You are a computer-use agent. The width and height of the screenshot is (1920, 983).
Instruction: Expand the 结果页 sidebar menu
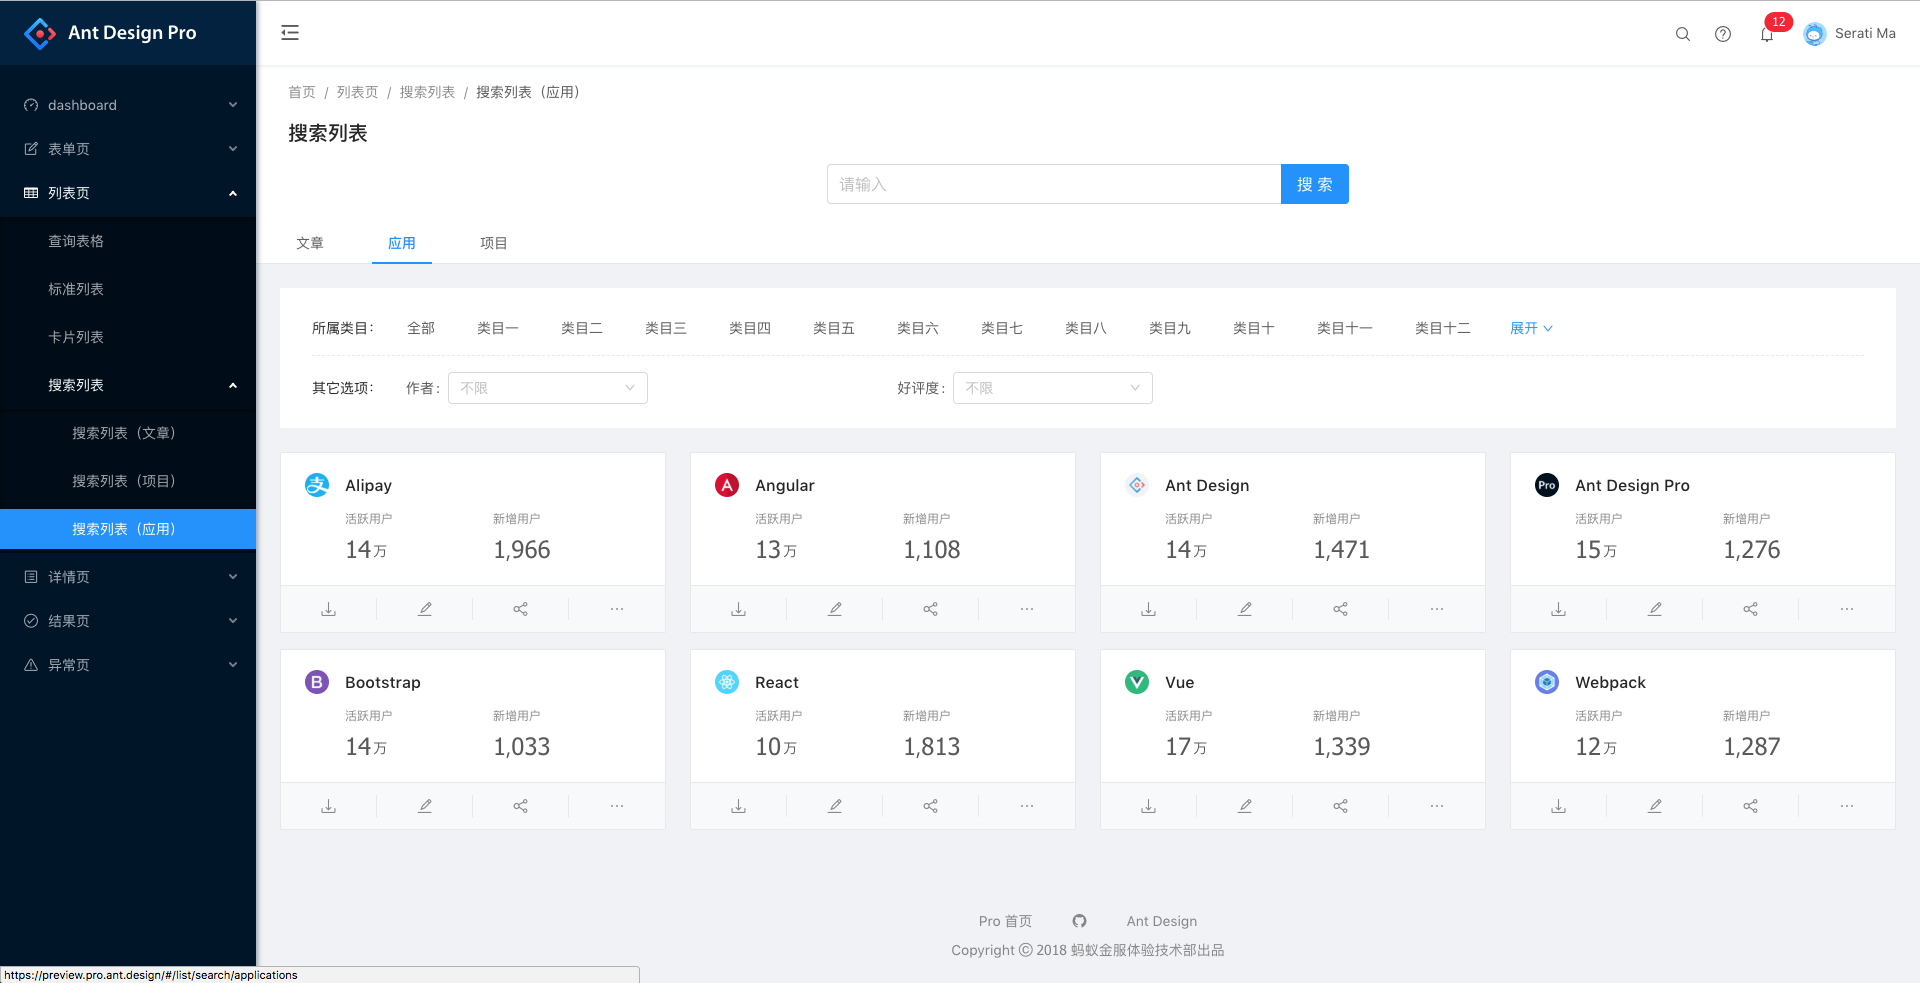pyautogui.click(x=128, y=621)
